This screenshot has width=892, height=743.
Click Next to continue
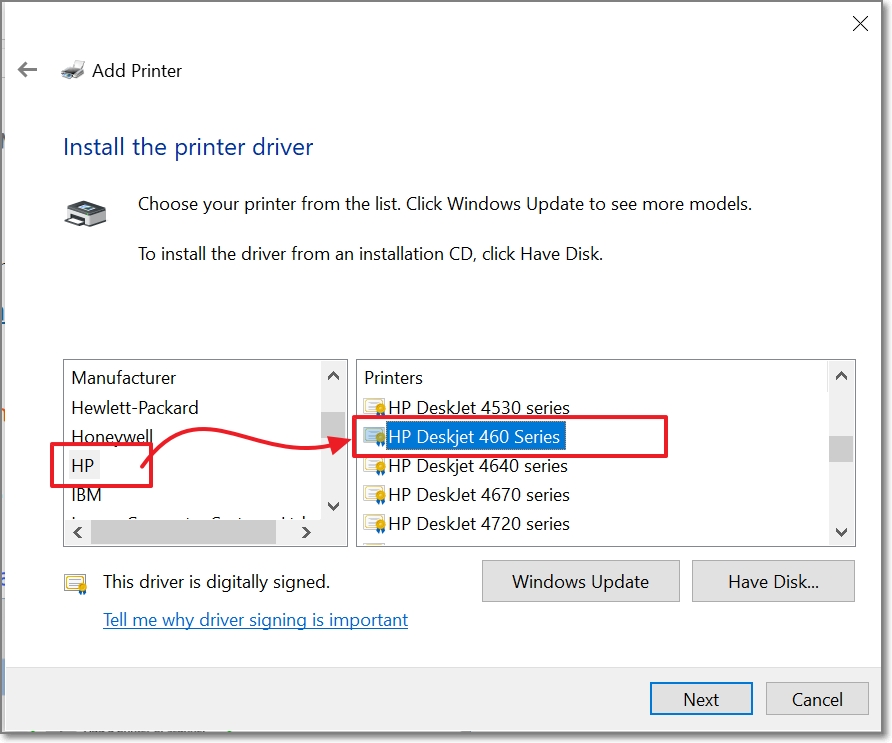pos(701,699)
